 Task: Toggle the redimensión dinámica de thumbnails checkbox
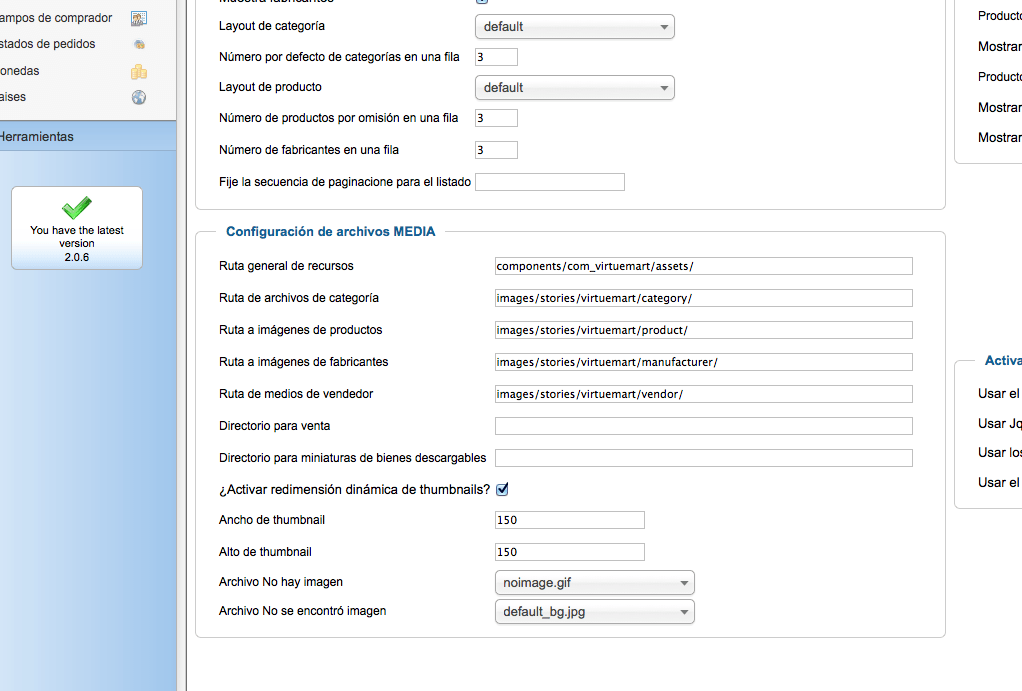(x=502, y=490)
